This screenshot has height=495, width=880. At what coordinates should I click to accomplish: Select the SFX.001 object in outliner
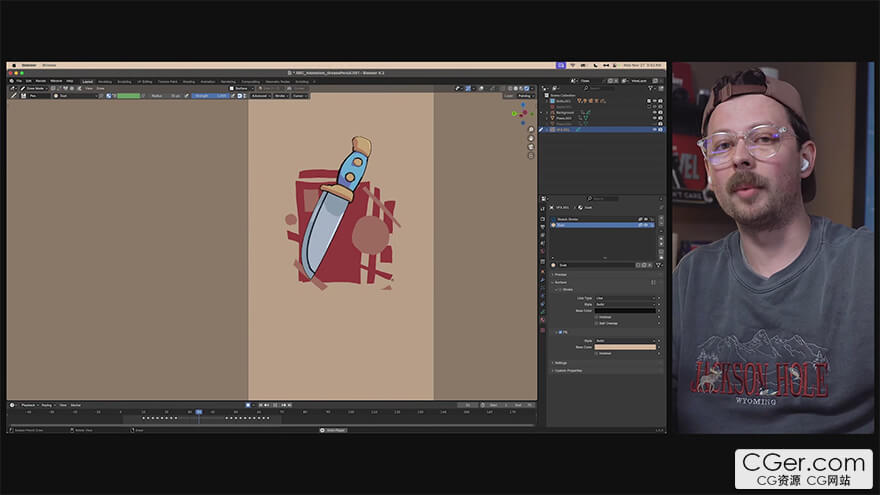point(565,129)
